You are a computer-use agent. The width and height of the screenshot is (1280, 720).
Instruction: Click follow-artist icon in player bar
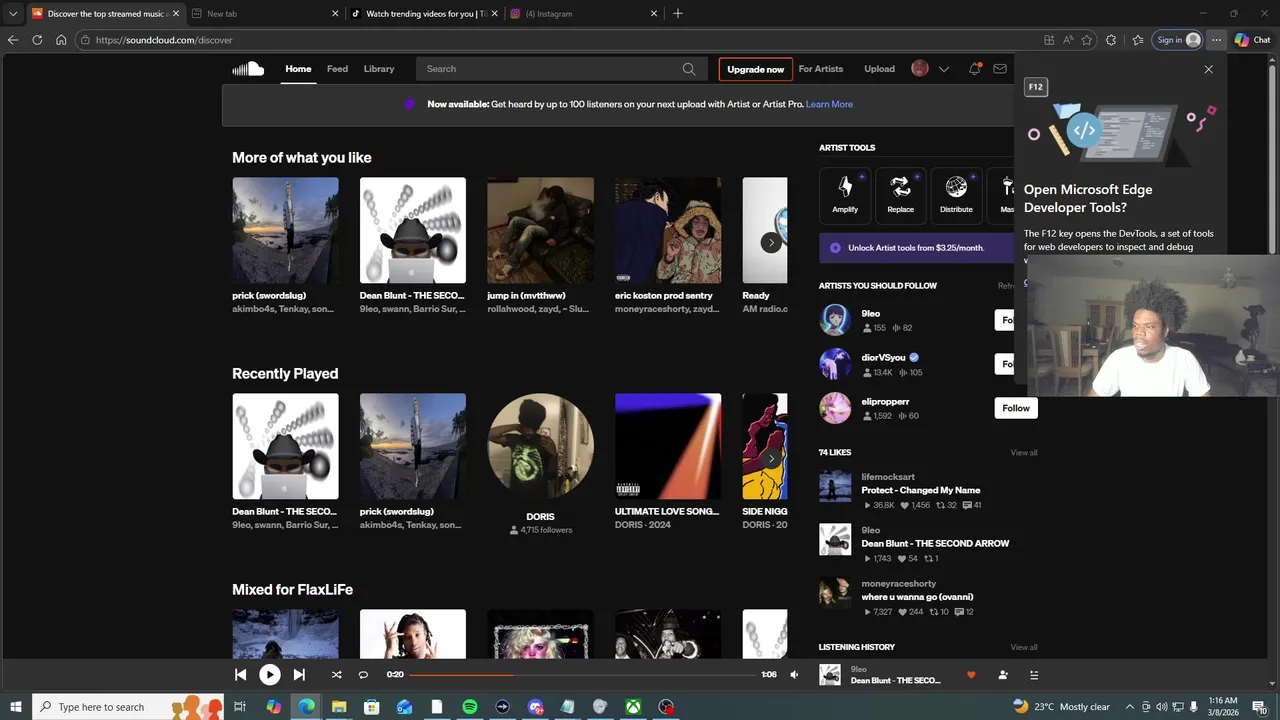(1003, 675)
